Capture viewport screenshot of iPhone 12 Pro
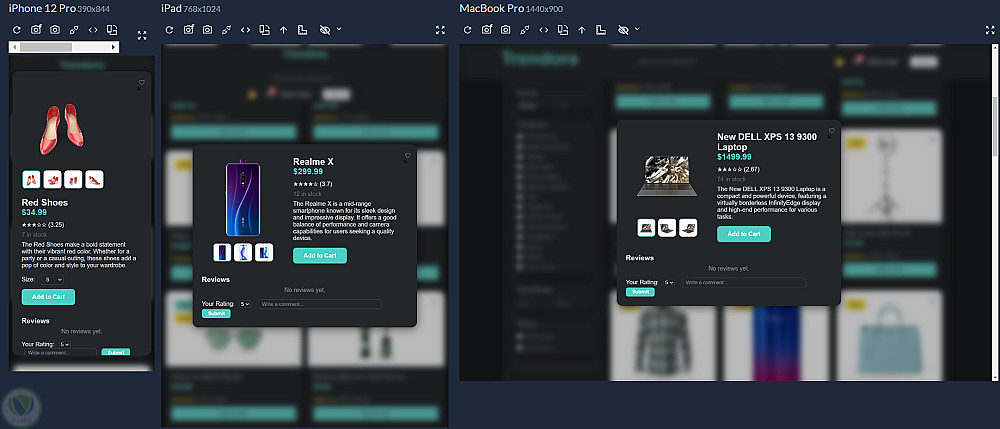This screenshot has width=1000, height=429. (55, 30)
